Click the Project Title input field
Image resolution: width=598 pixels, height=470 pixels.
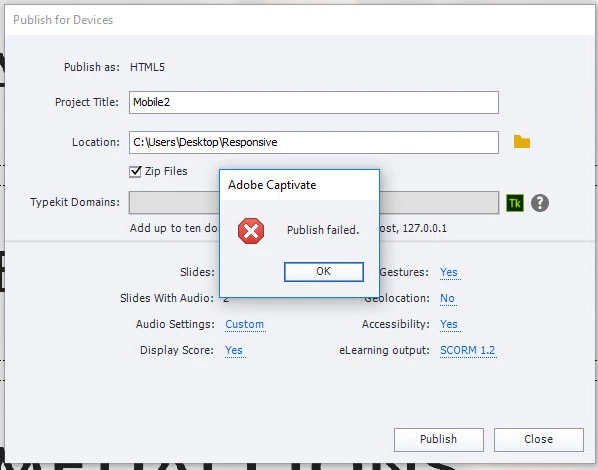313,102
